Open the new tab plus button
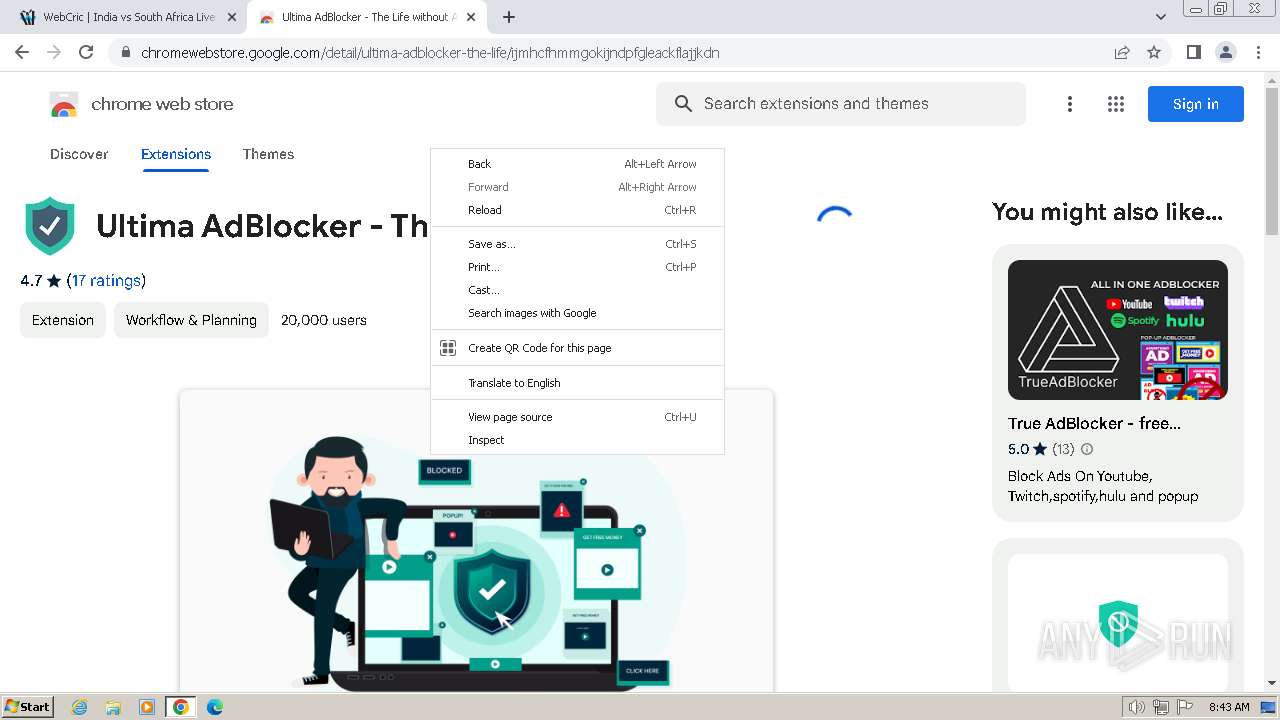The width and height of the screenshot is (1280, 720). (x=509, y=17)
